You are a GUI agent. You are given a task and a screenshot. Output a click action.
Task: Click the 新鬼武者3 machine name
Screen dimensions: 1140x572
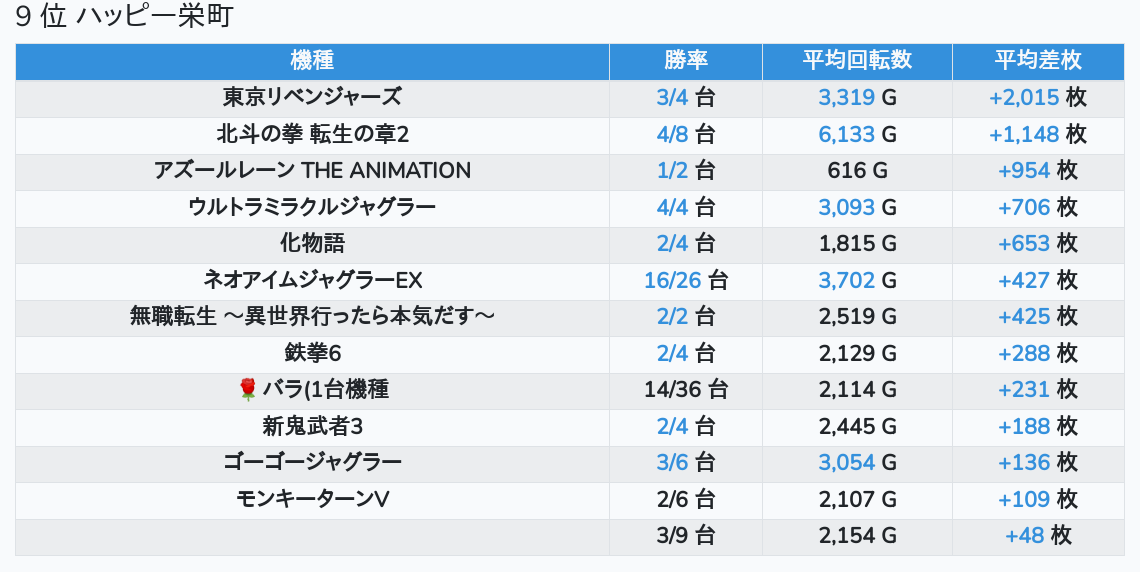click(312, 427)
